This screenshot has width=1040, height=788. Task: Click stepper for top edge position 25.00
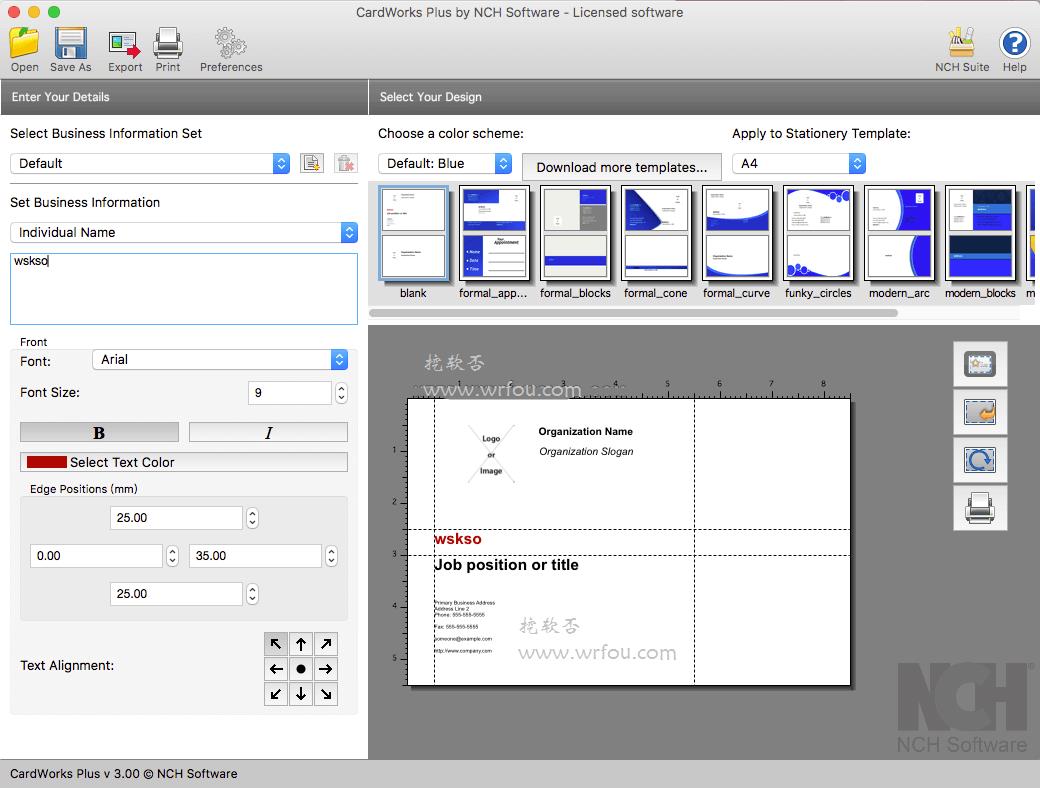(x=252, y=518)
